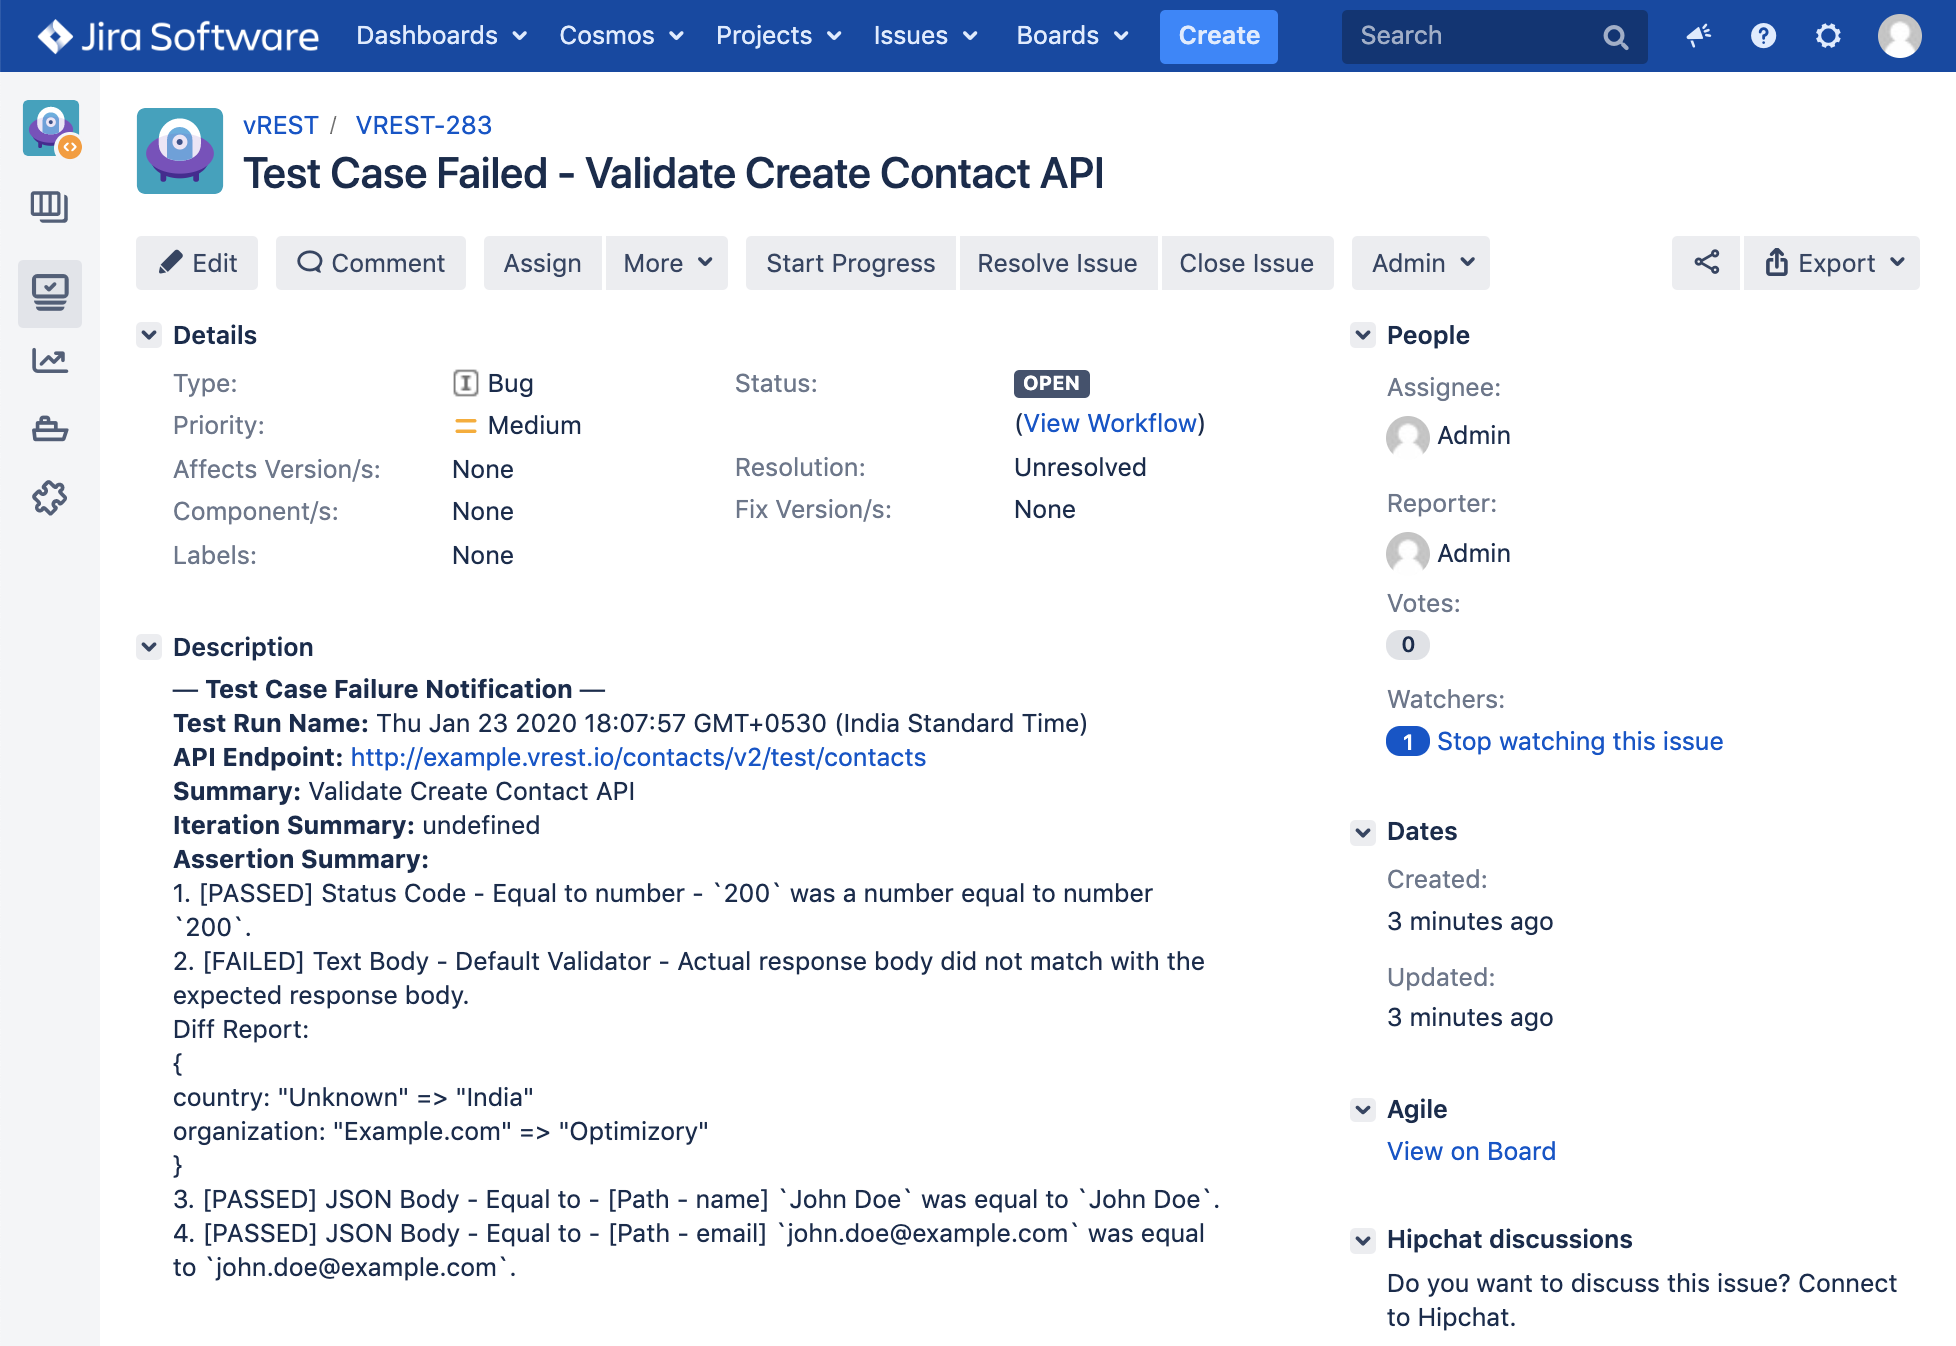Open the releases ship icon in sidebar
This screenshot has height=1346, width=1956.
(x=50, y=429)
